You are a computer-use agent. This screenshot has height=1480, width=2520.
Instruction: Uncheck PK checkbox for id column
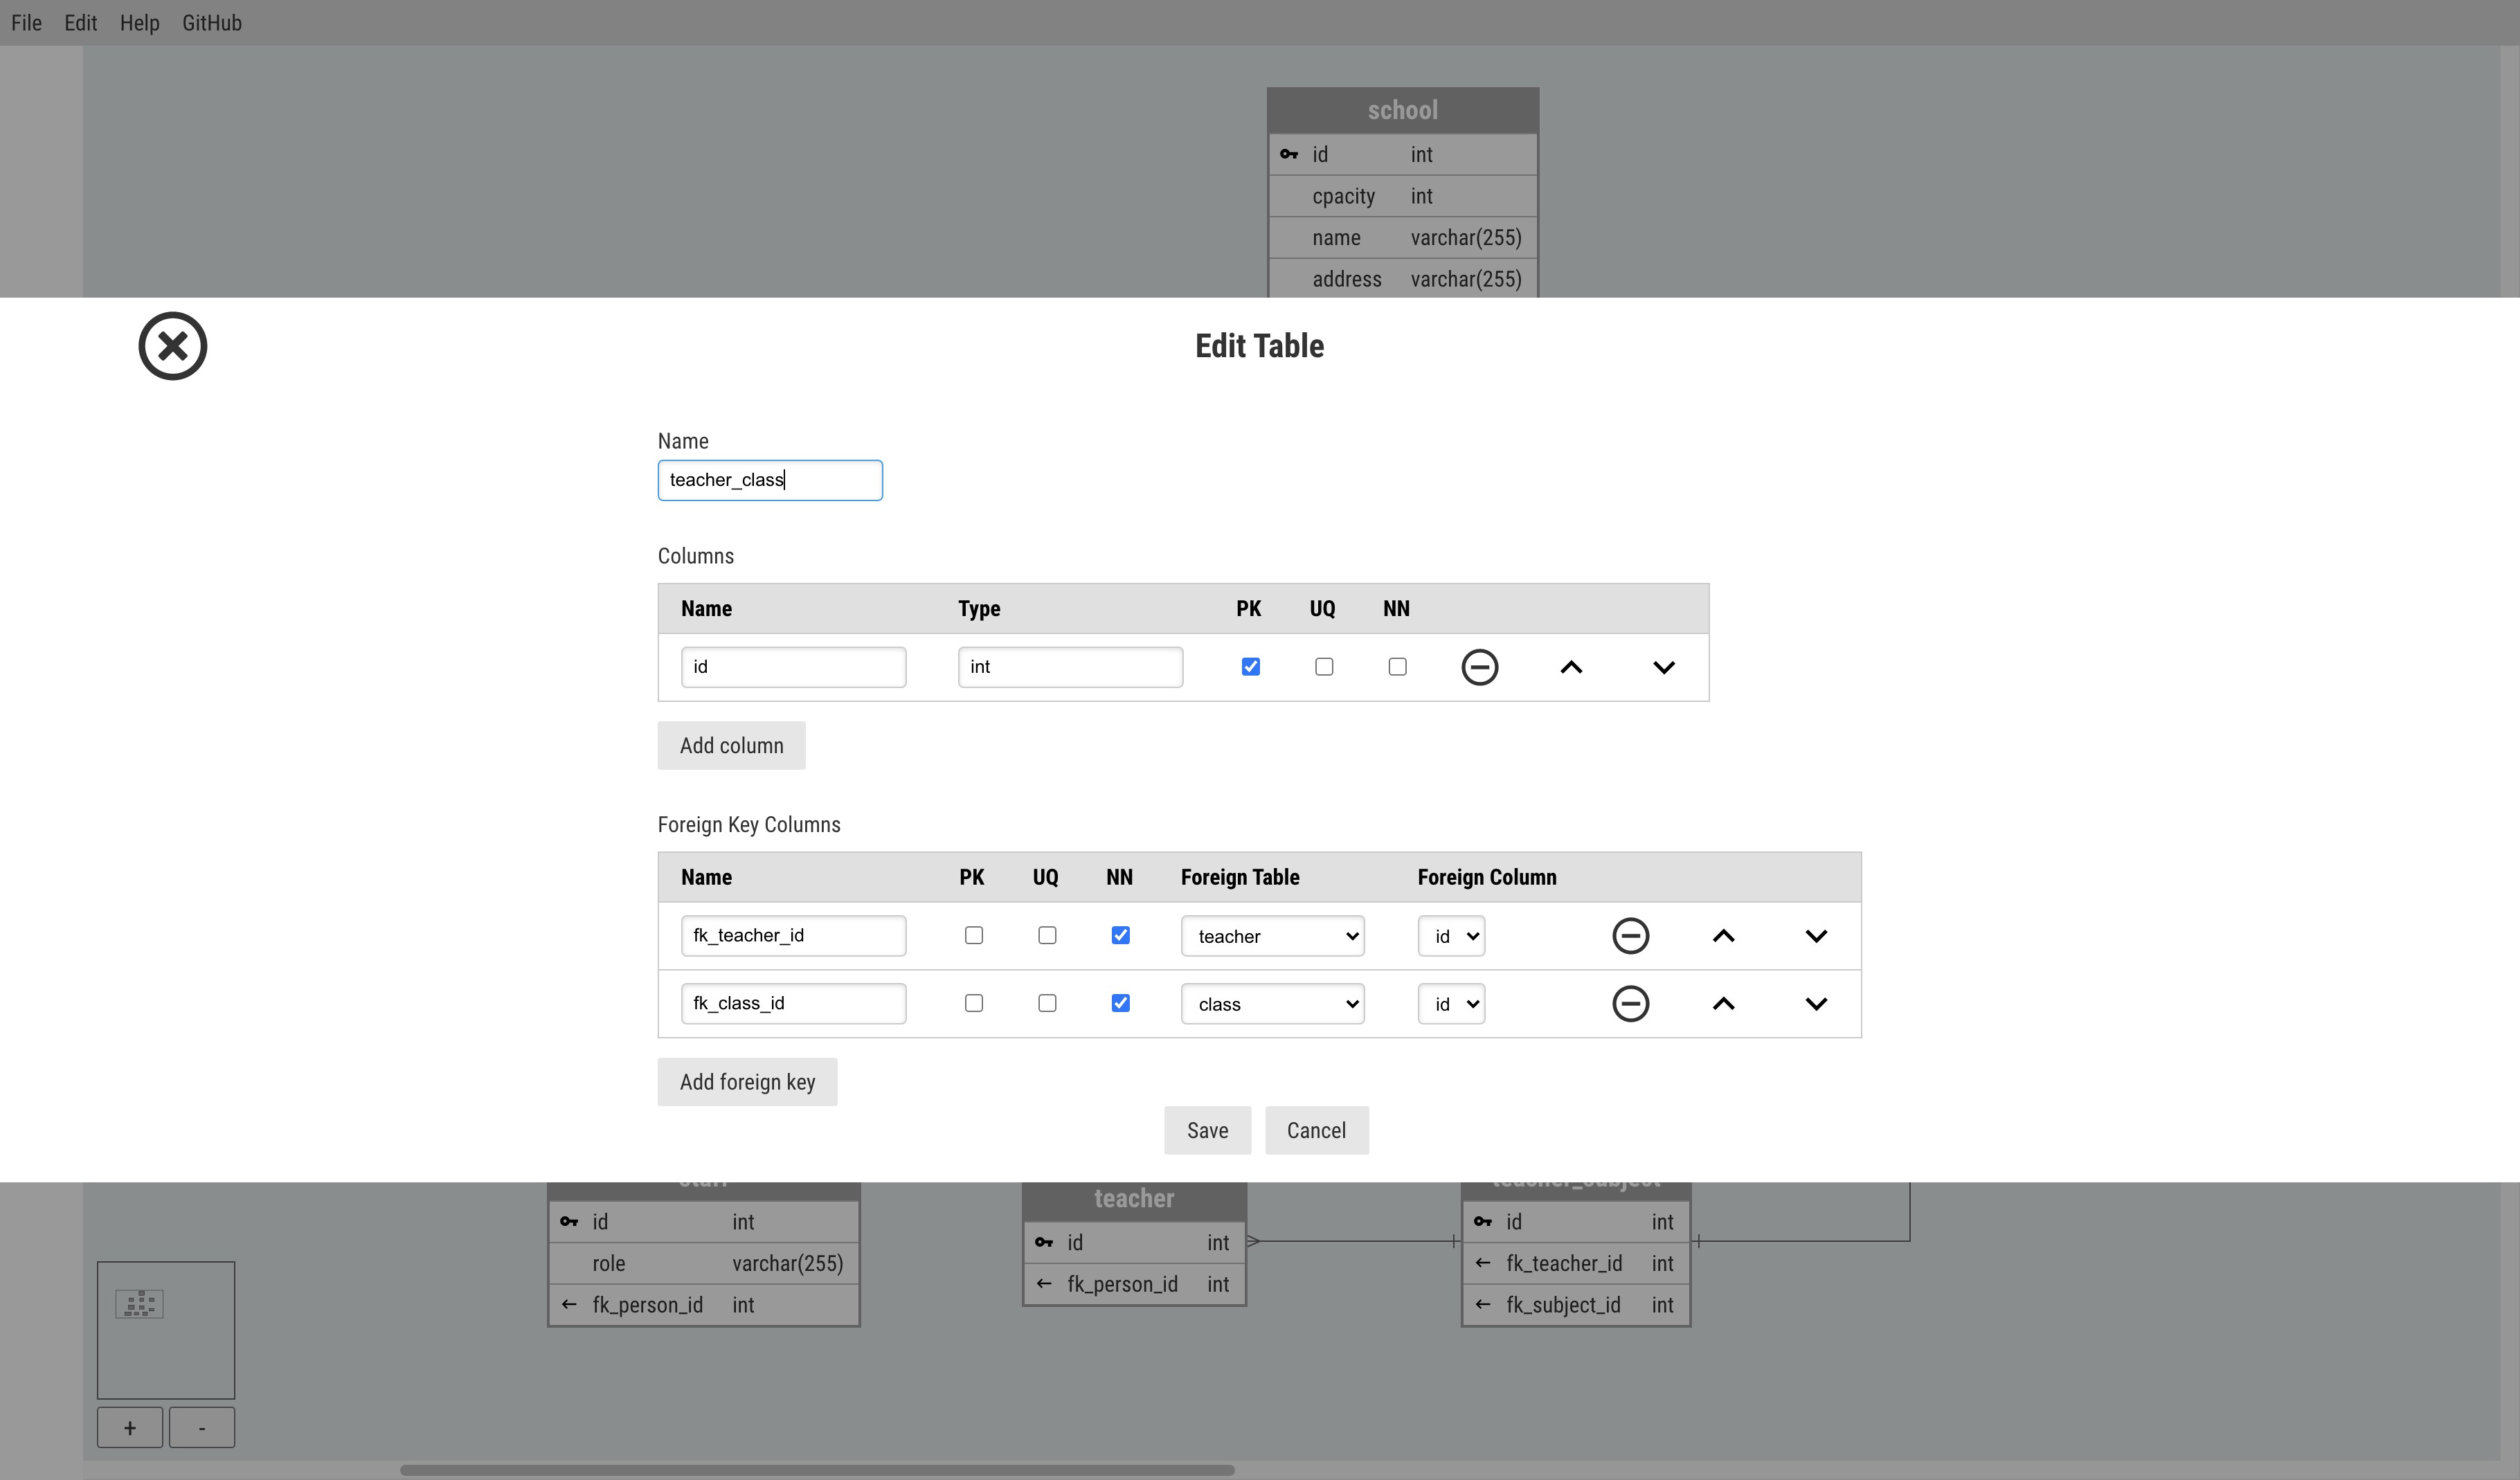(1250, 667)
